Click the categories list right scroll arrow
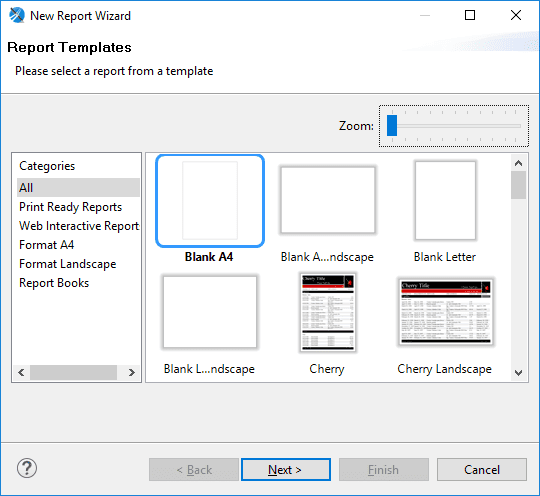The image size is (540, 496). 132,372
